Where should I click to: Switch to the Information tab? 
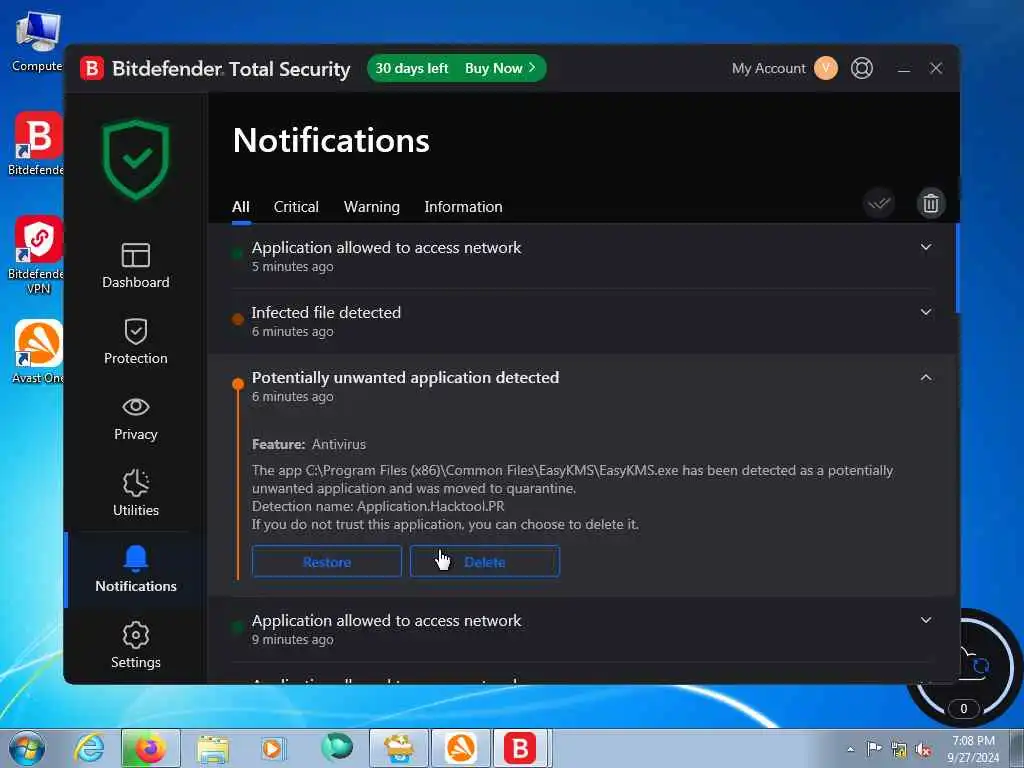coord(463,207)
